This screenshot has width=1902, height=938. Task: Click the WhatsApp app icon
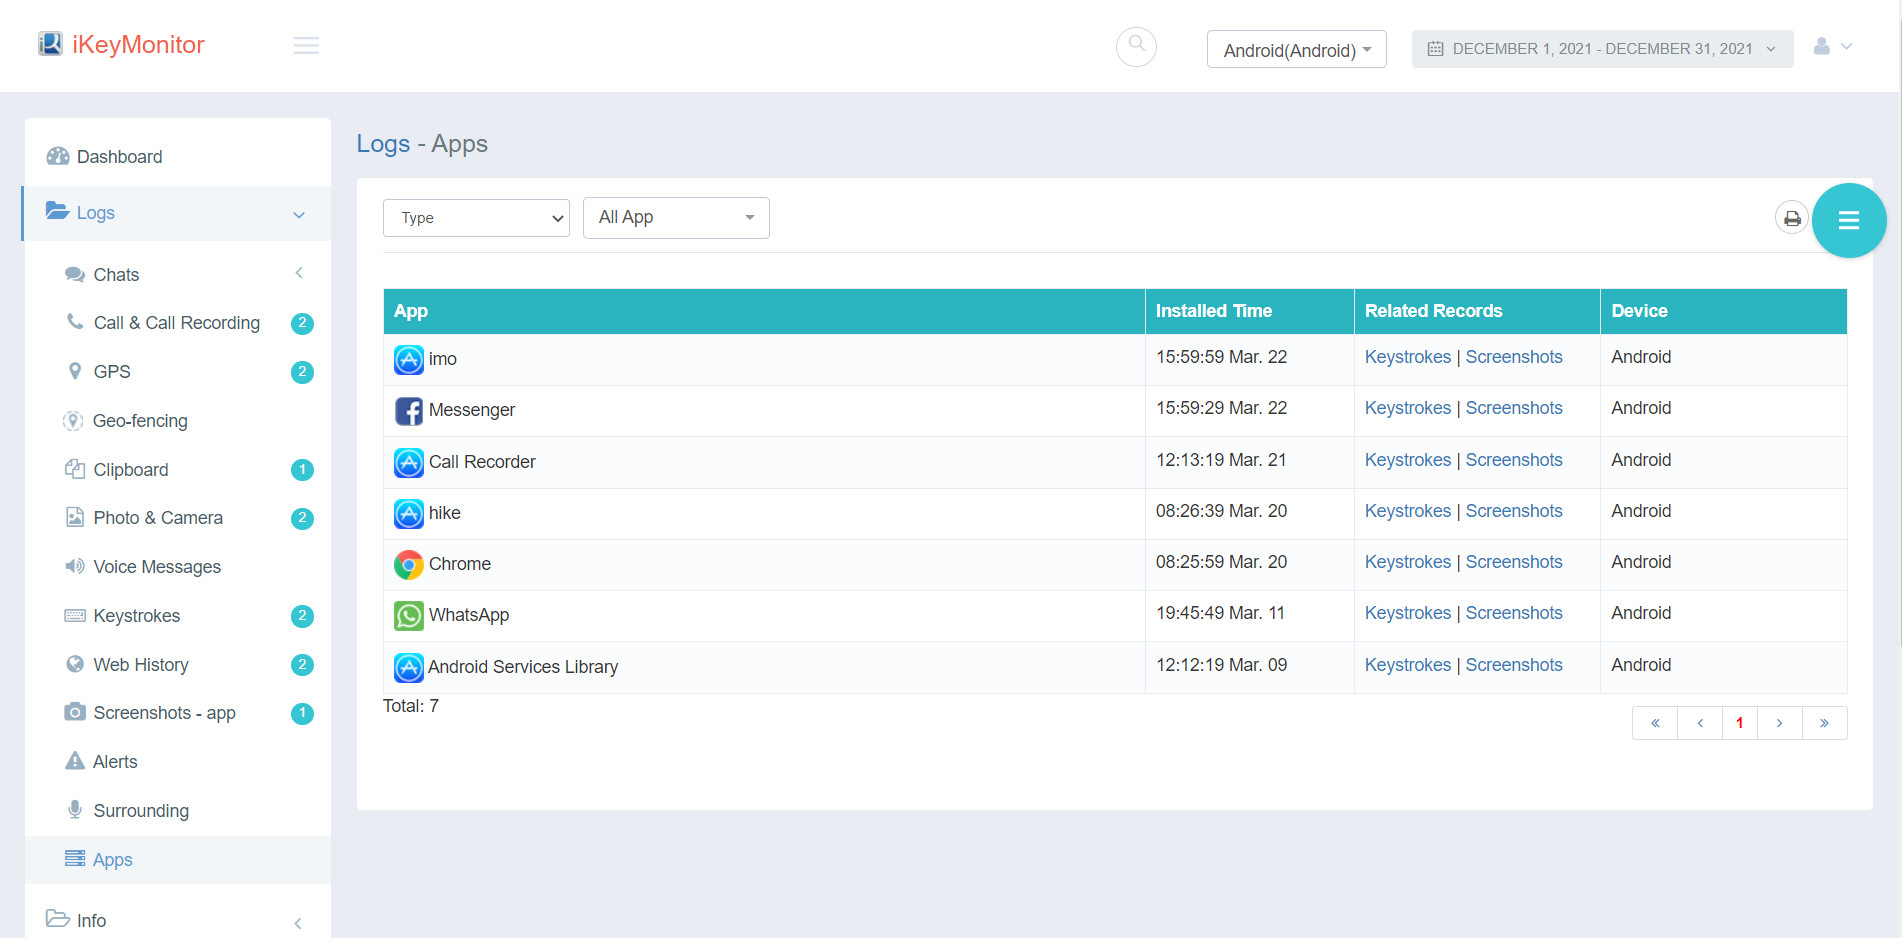[x=408, y=616]
